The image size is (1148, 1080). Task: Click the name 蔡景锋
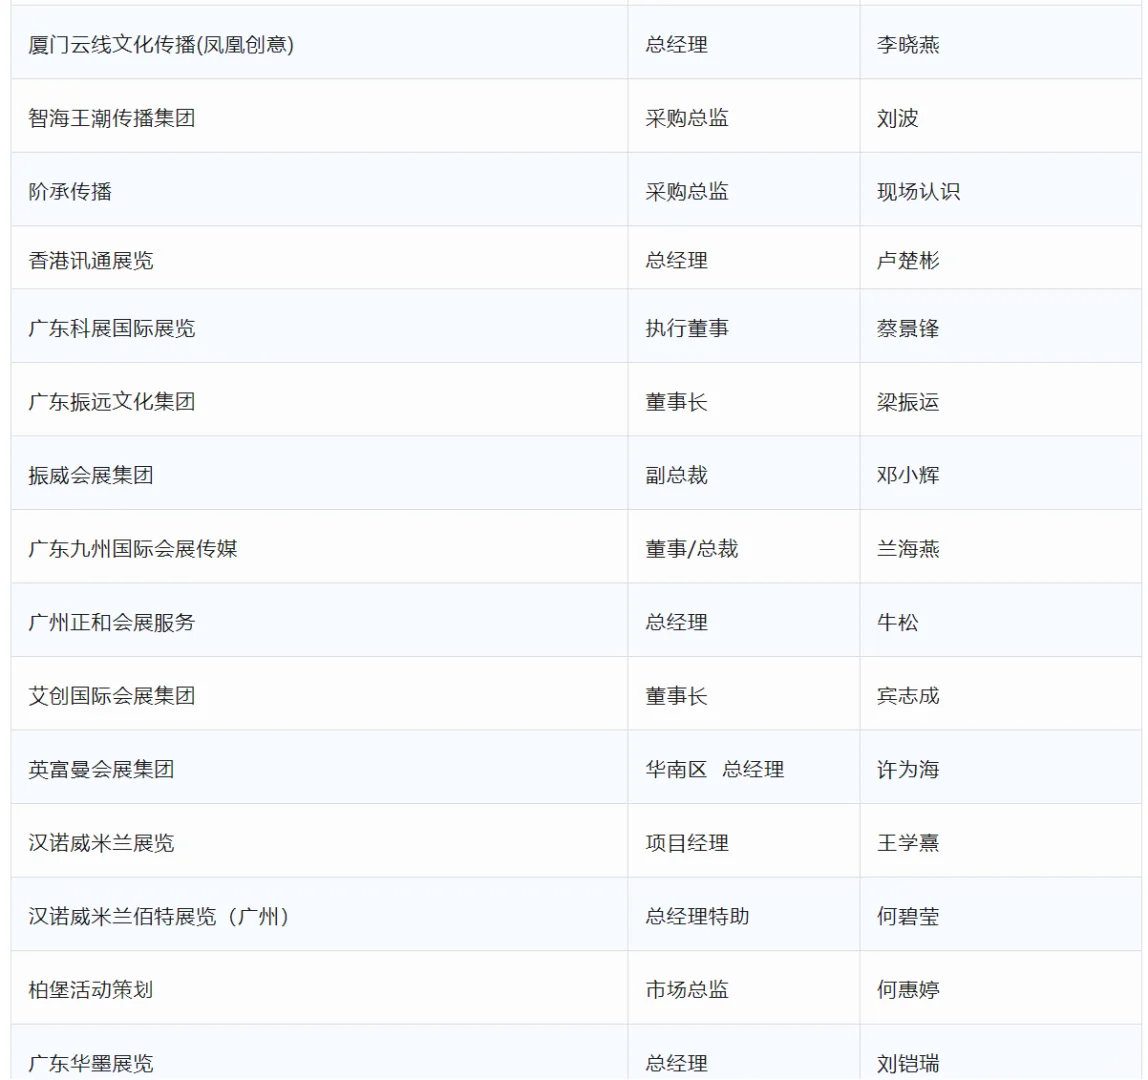908,328
